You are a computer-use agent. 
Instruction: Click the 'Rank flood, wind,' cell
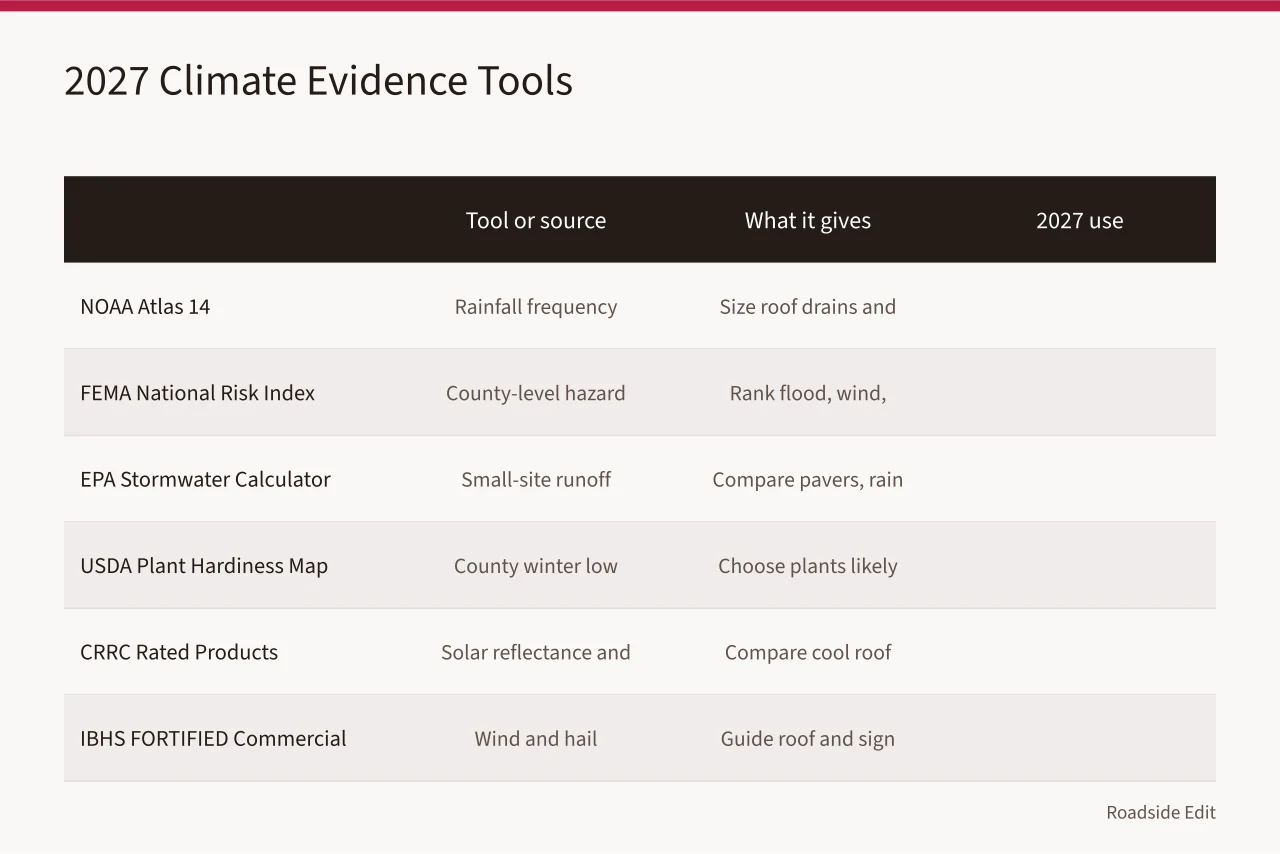point(808,393)
